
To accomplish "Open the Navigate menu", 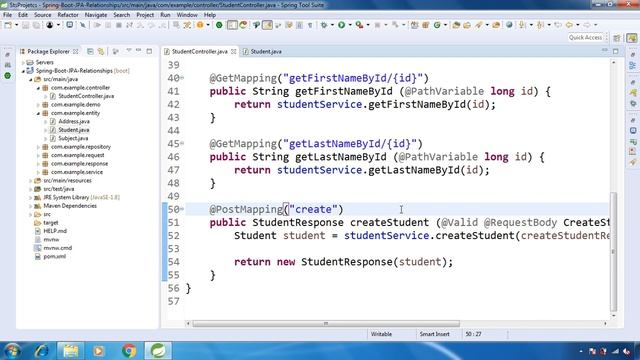I will pyautogui.click(x=96, y=15).
